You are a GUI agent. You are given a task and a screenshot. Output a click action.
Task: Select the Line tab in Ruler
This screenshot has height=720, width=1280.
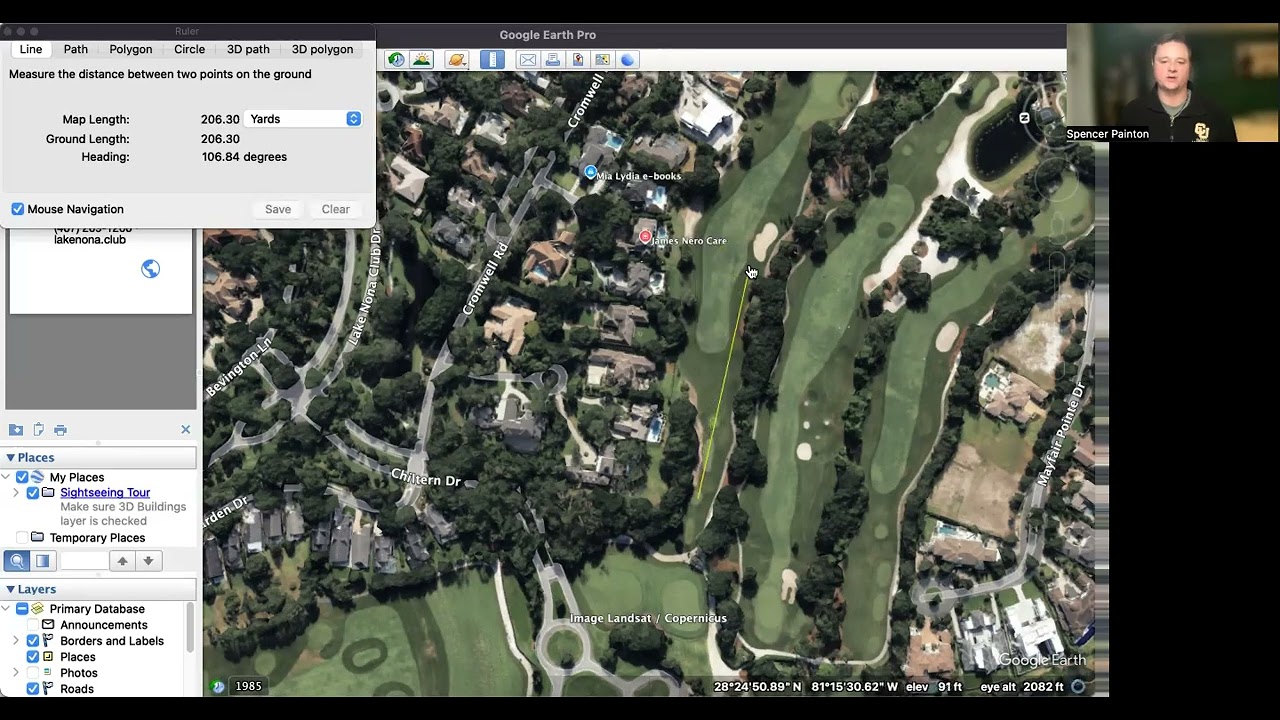point(31,49)
